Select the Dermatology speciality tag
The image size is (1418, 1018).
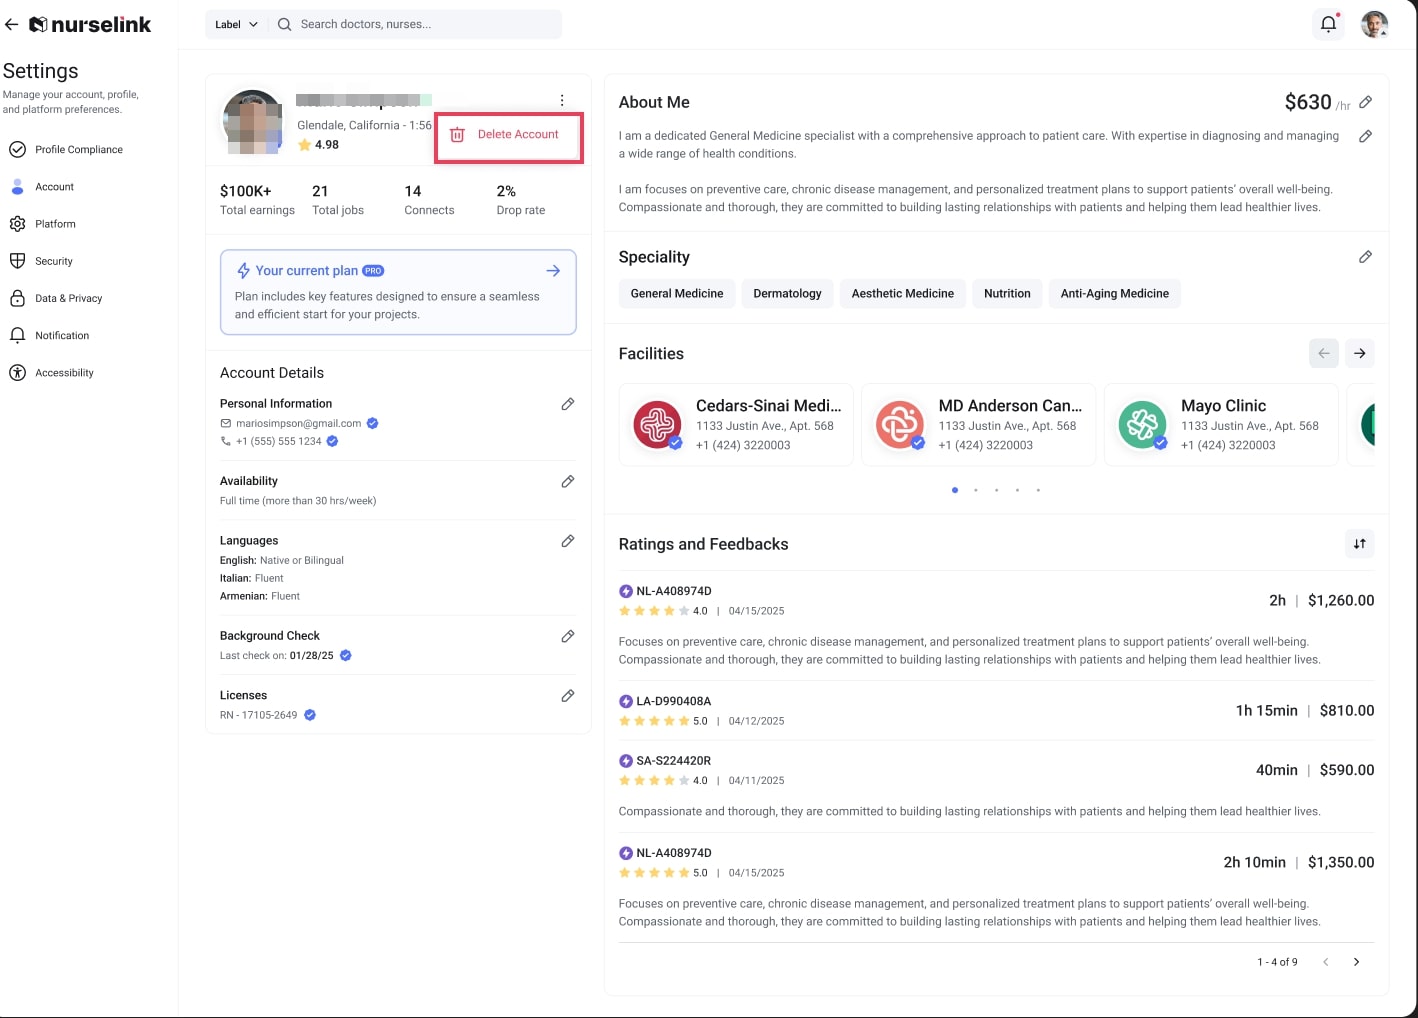tap(787, 294)
